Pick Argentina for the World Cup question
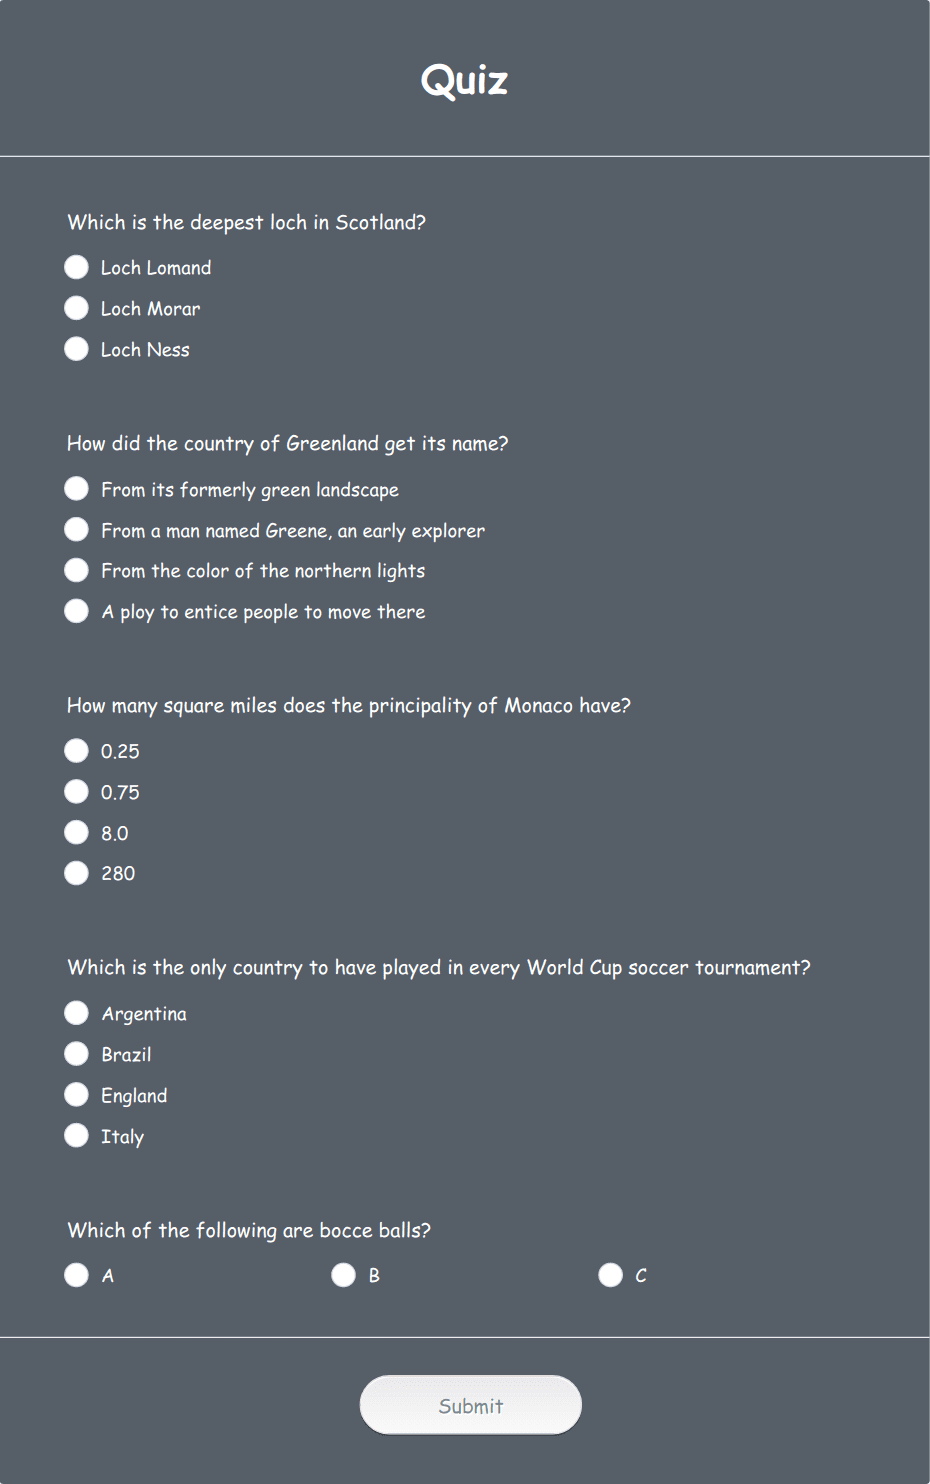 coord(76,1012)
